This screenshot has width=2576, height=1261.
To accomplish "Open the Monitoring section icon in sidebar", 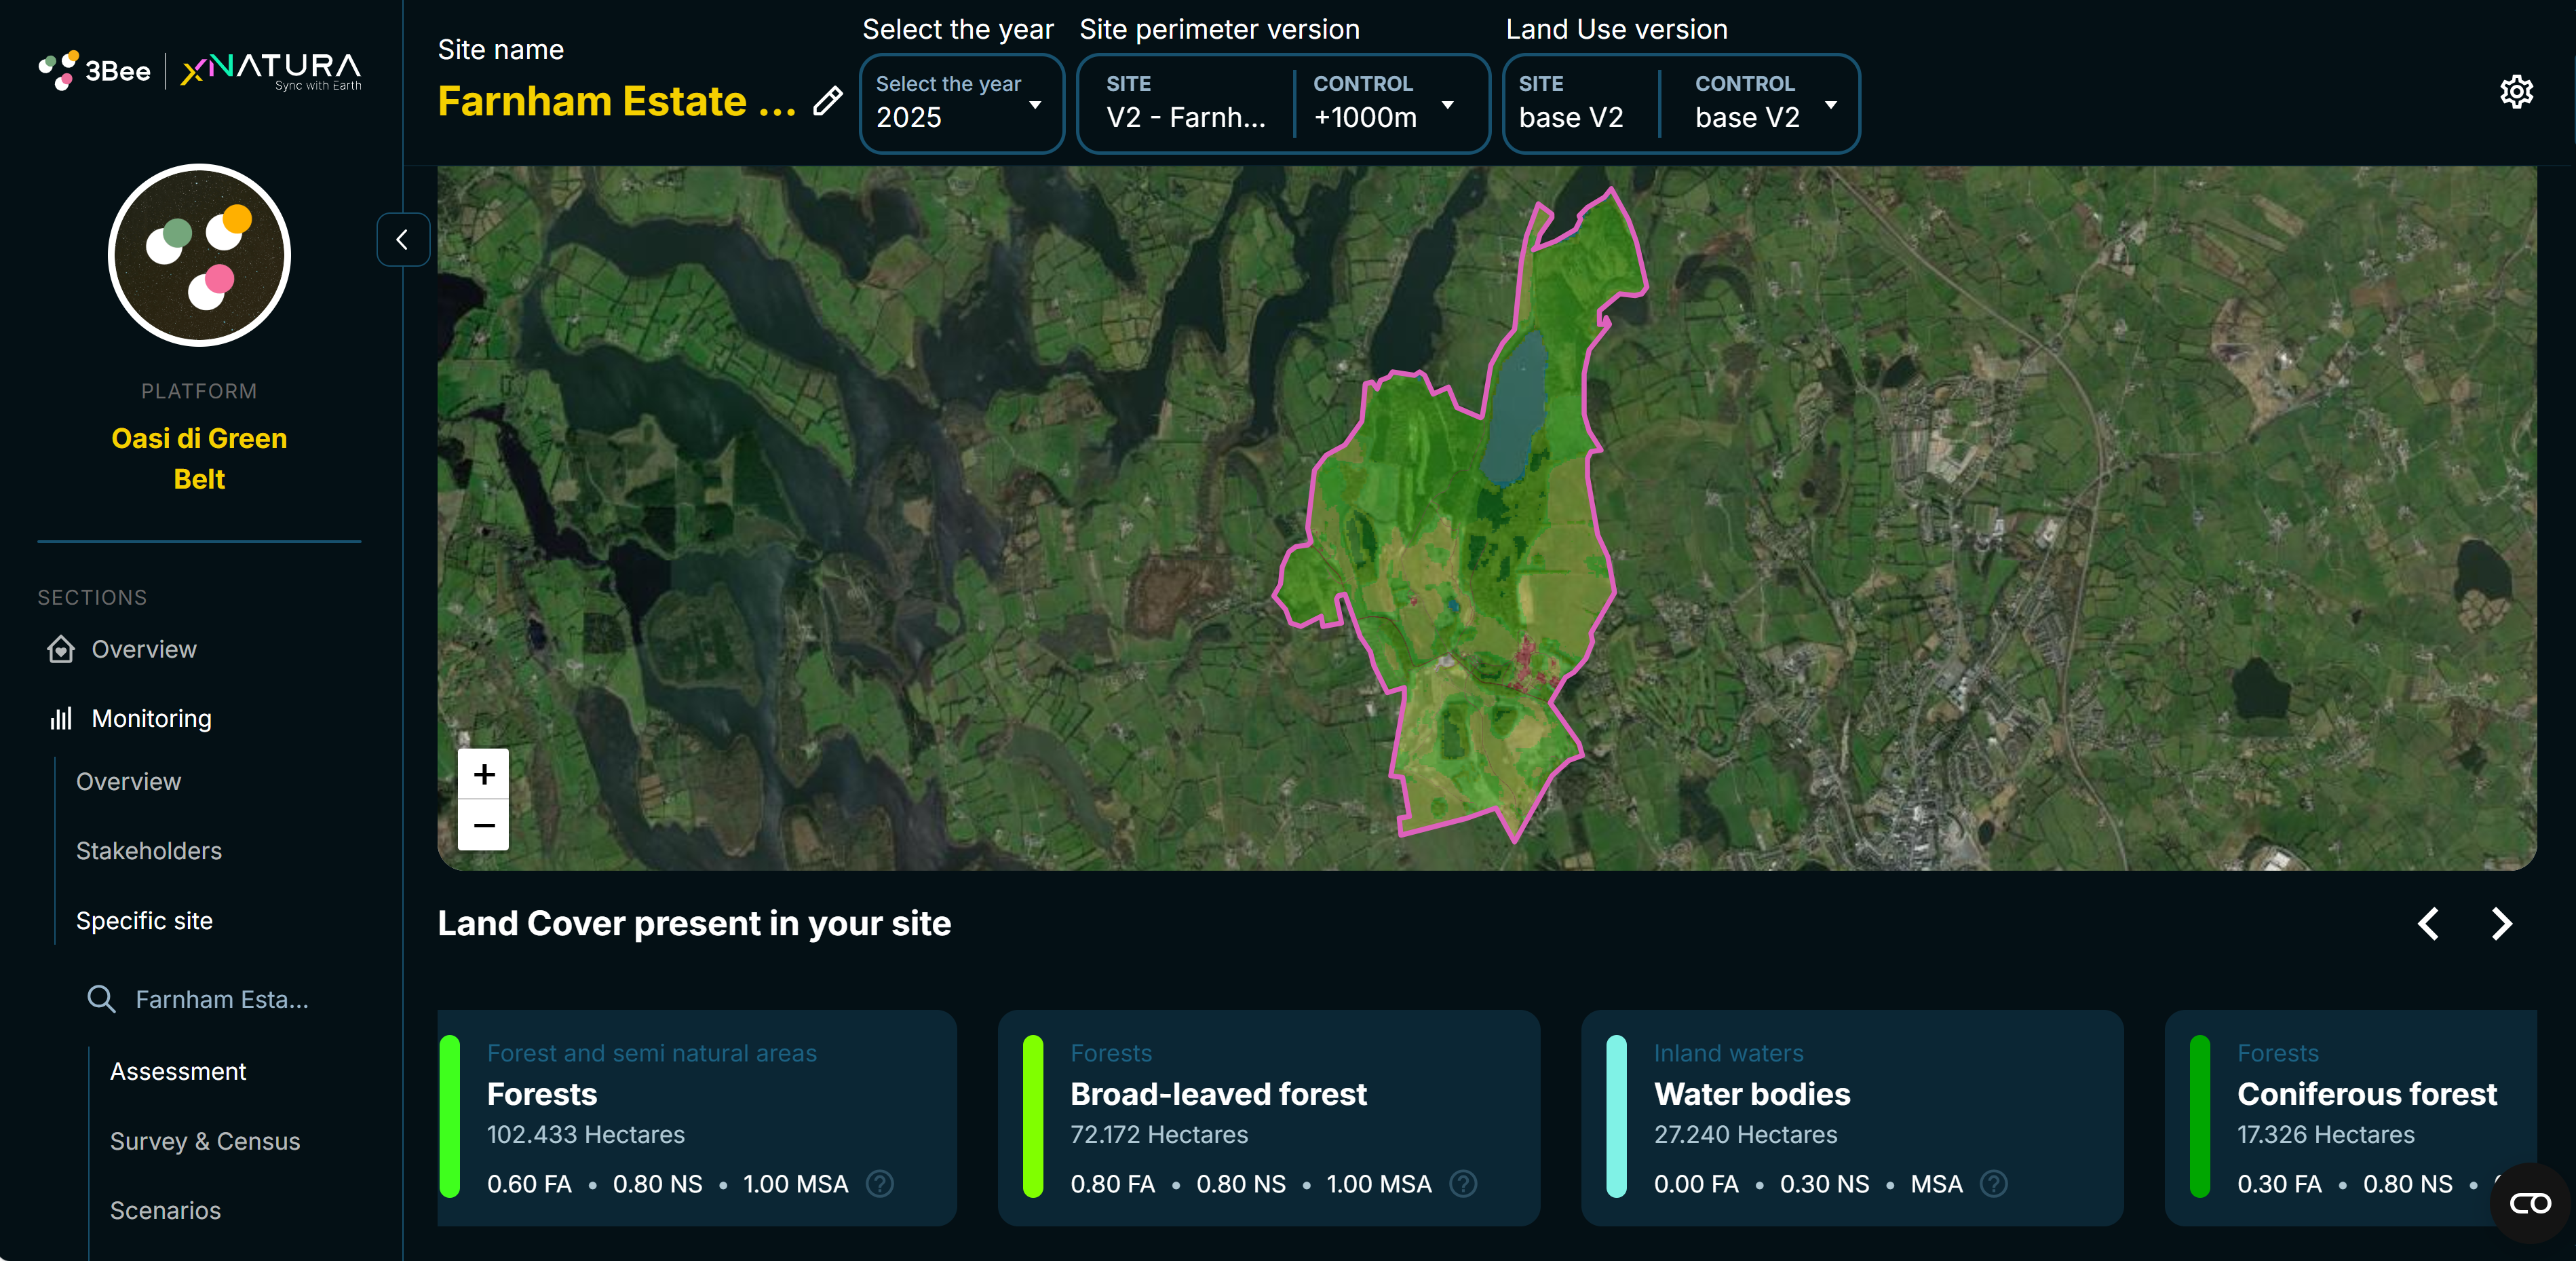I will point(60,718).
